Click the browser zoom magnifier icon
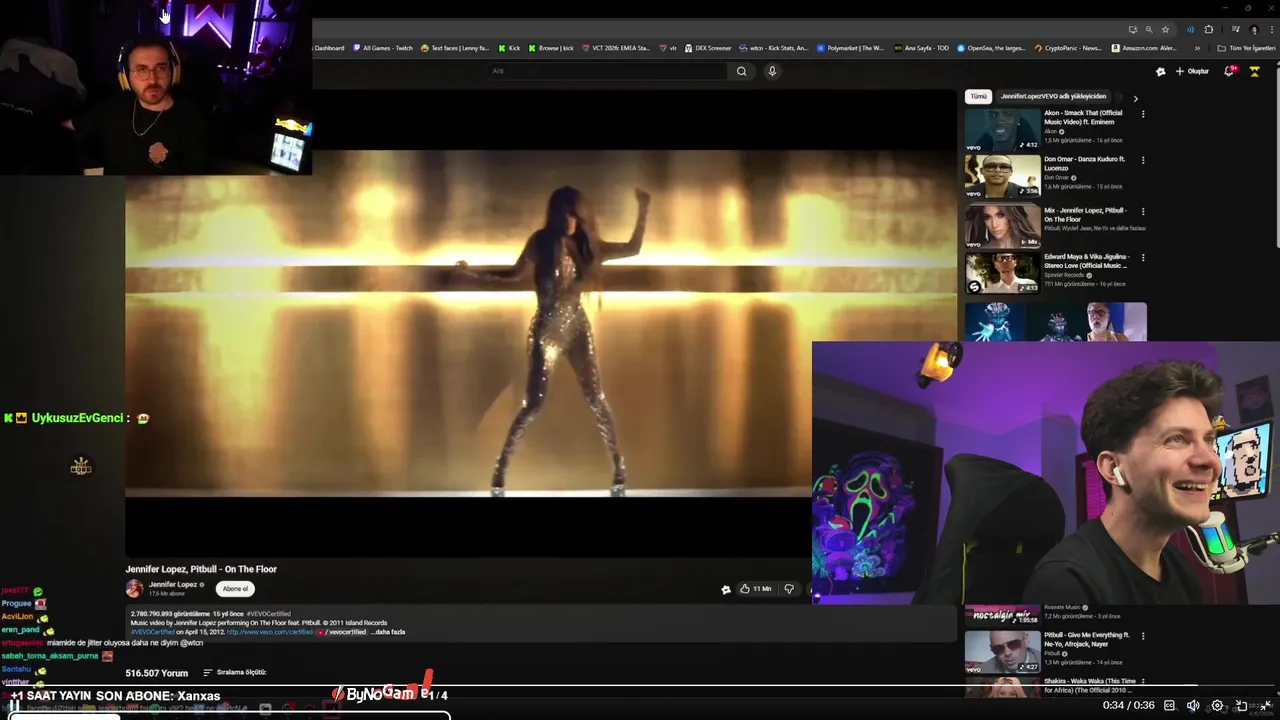The image size is (1280, 720). [x=1149, y=29]
